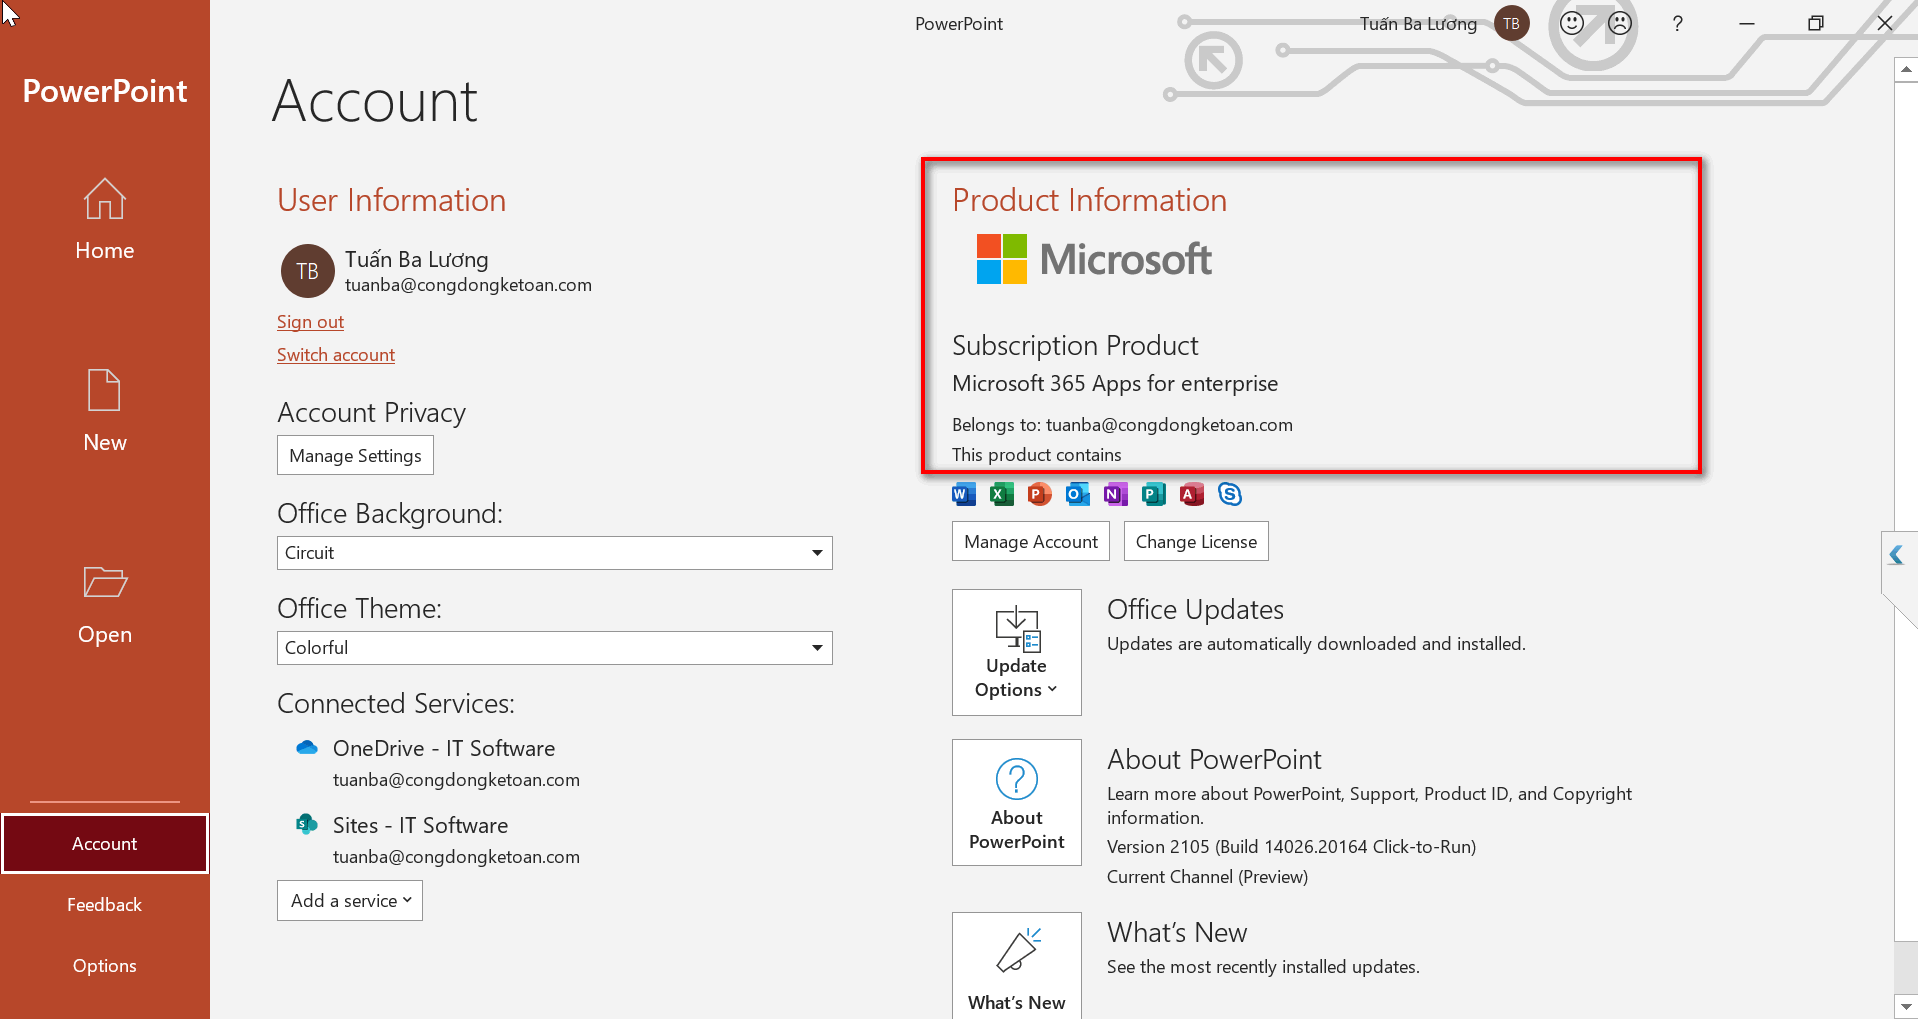
Task: Click user name in title bar
Action: pyautogui.click(x=1418, y=23)
